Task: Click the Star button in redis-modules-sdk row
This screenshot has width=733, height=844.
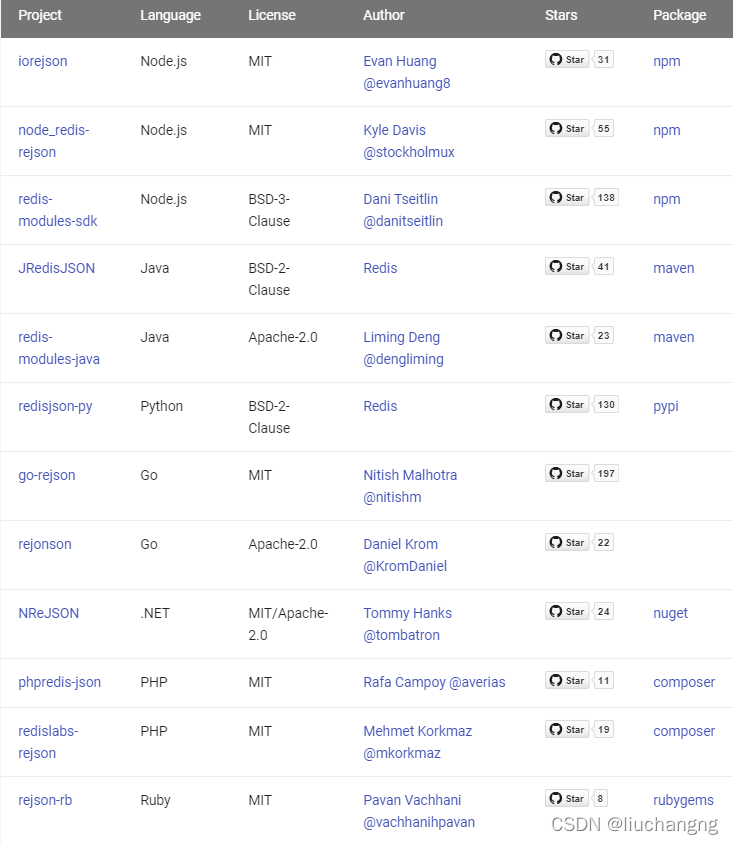Action: pos(567,197)
